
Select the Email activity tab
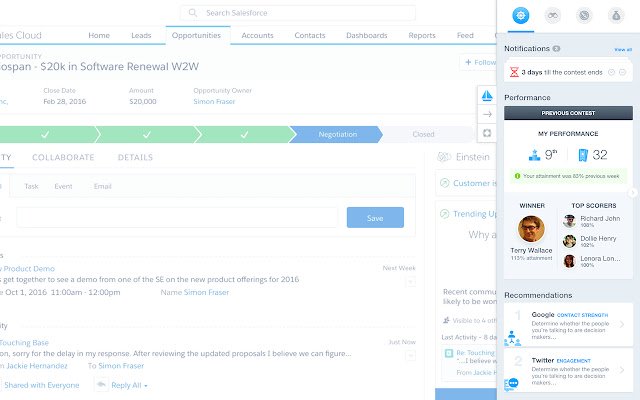102,187
